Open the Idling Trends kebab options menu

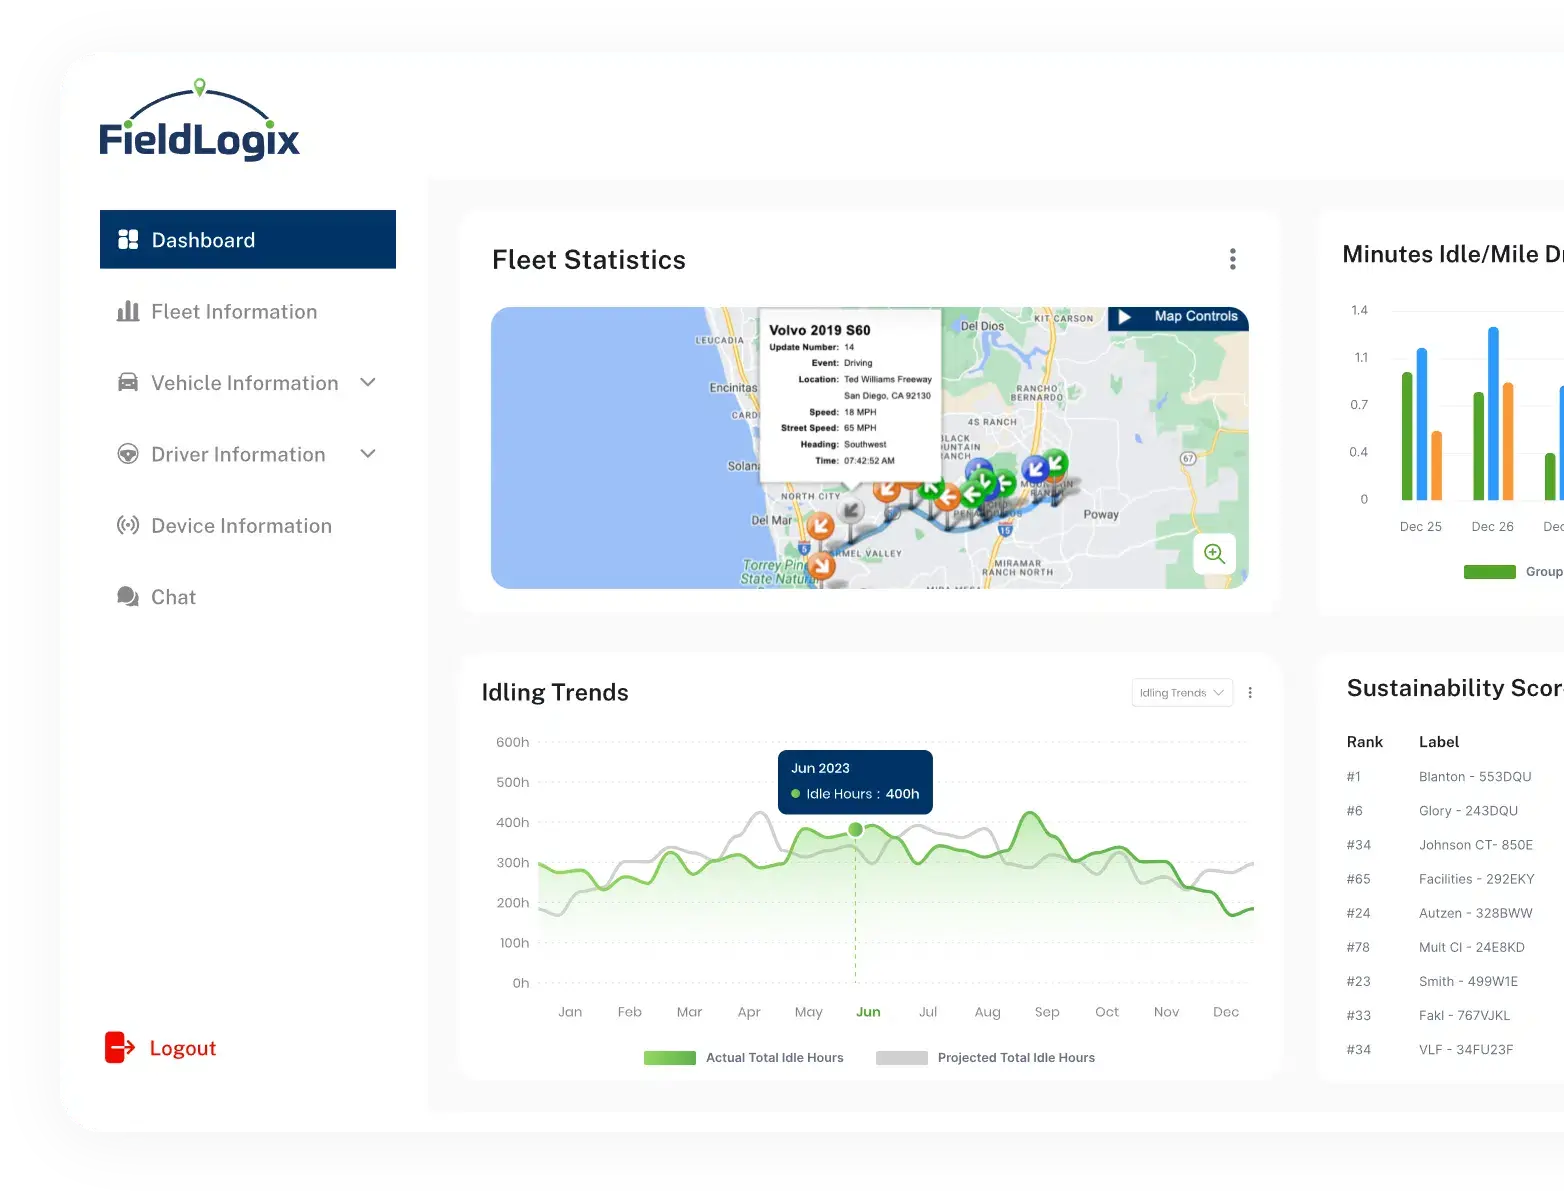point(1250,693)
